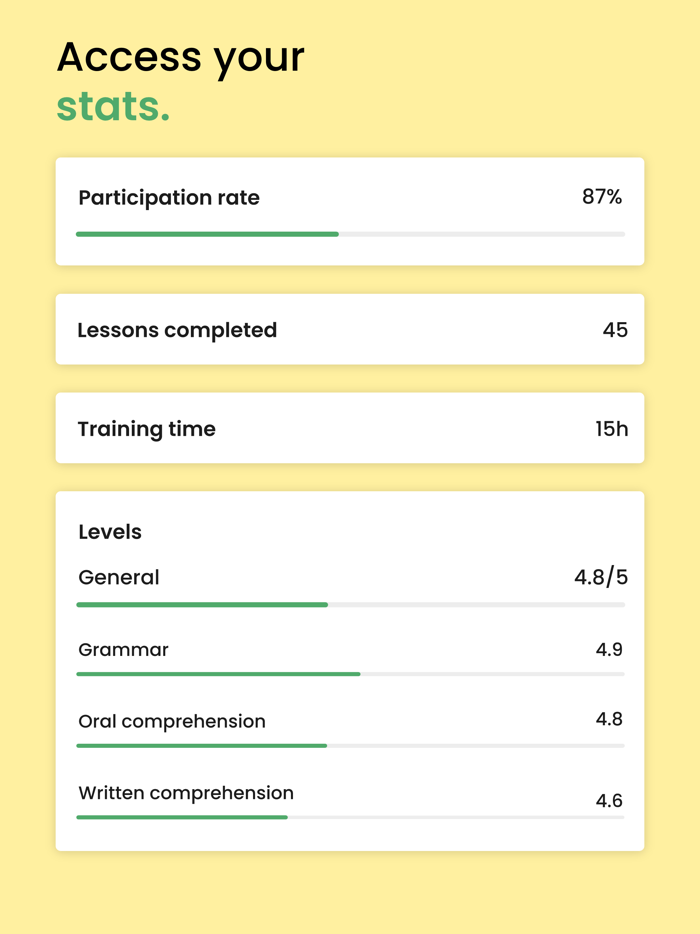Open the Training time card
This screenshot has width=700, height=934.
point(350,428)
